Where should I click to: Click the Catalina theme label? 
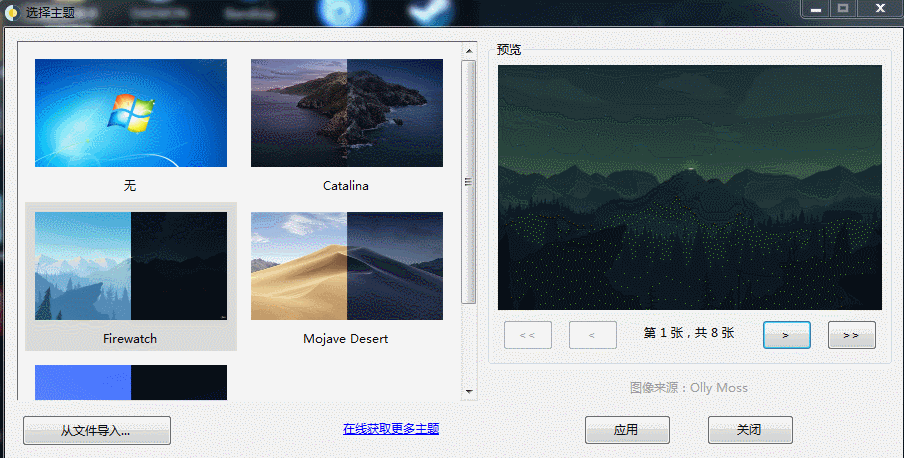tap(345, 186)
